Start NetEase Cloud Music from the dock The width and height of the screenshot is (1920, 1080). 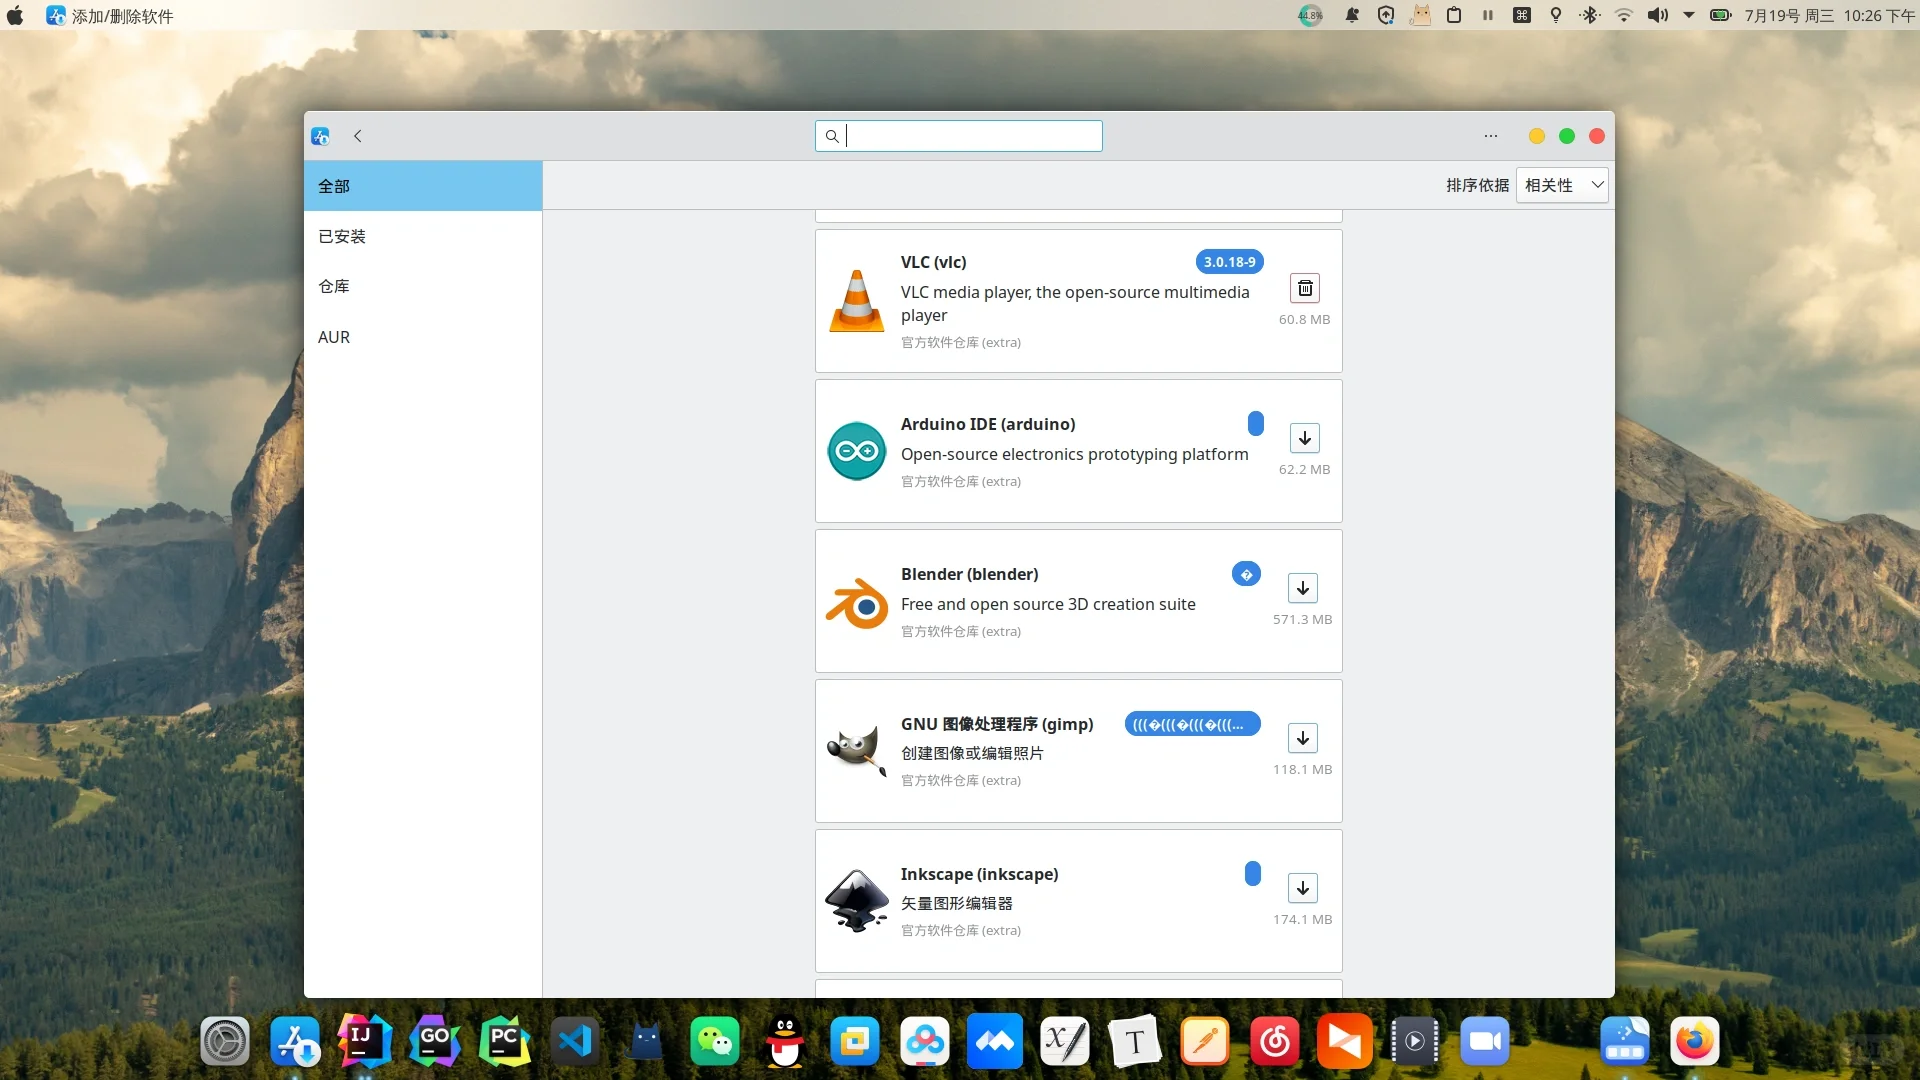coord(1274,1040)
